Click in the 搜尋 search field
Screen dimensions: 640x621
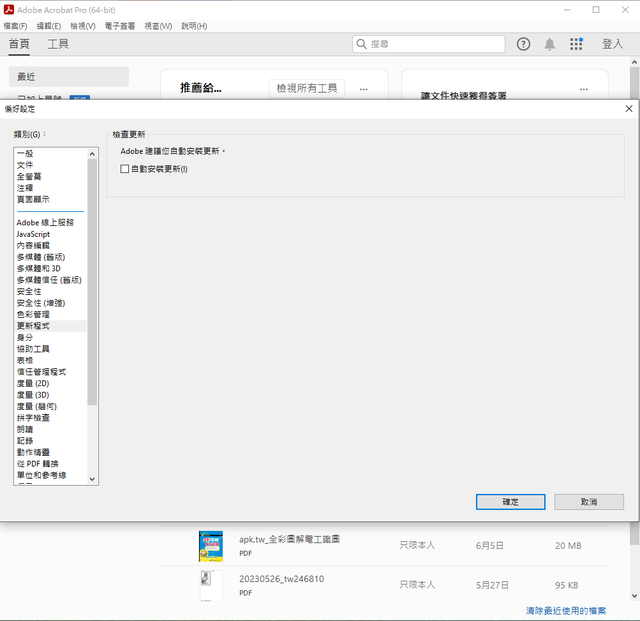tap(429, 44)
